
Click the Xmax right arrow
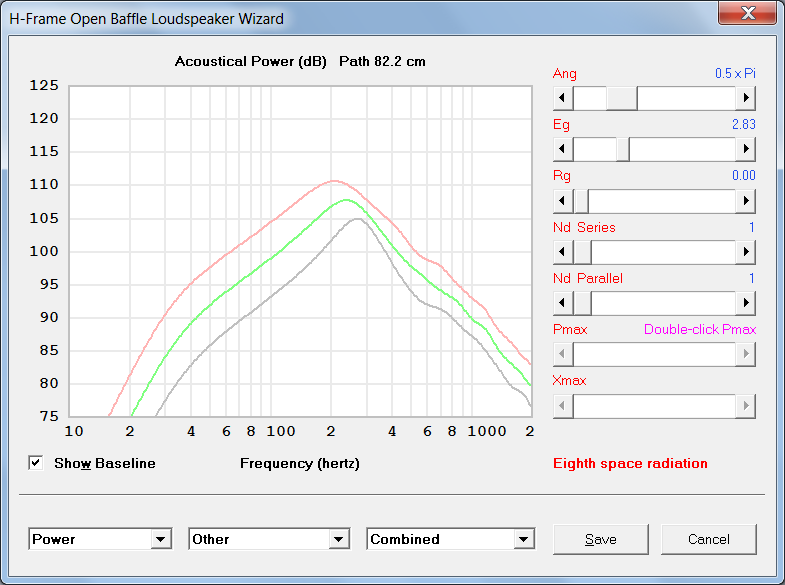tap(745, 406)
